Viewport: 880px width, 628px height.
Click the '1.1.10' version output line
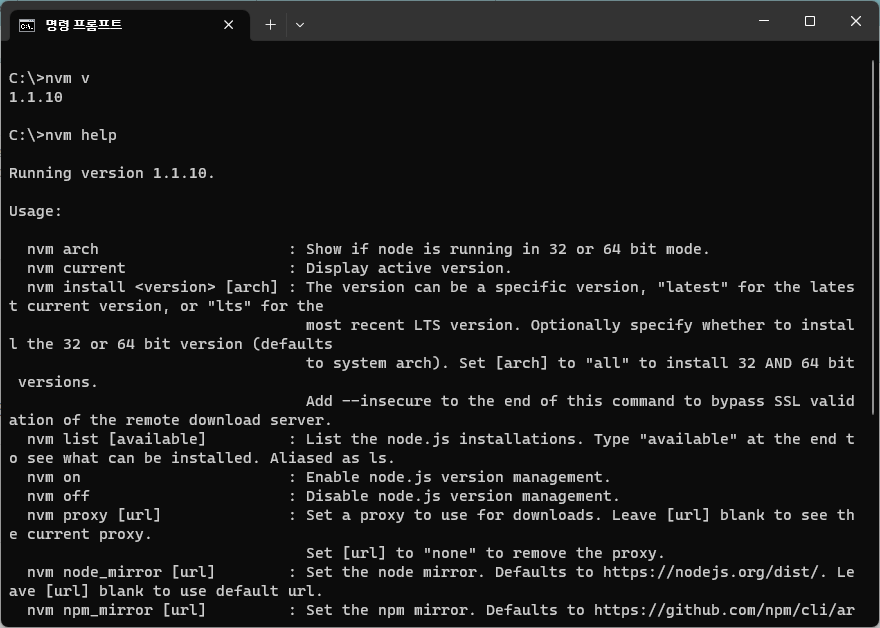pos(36,98)
